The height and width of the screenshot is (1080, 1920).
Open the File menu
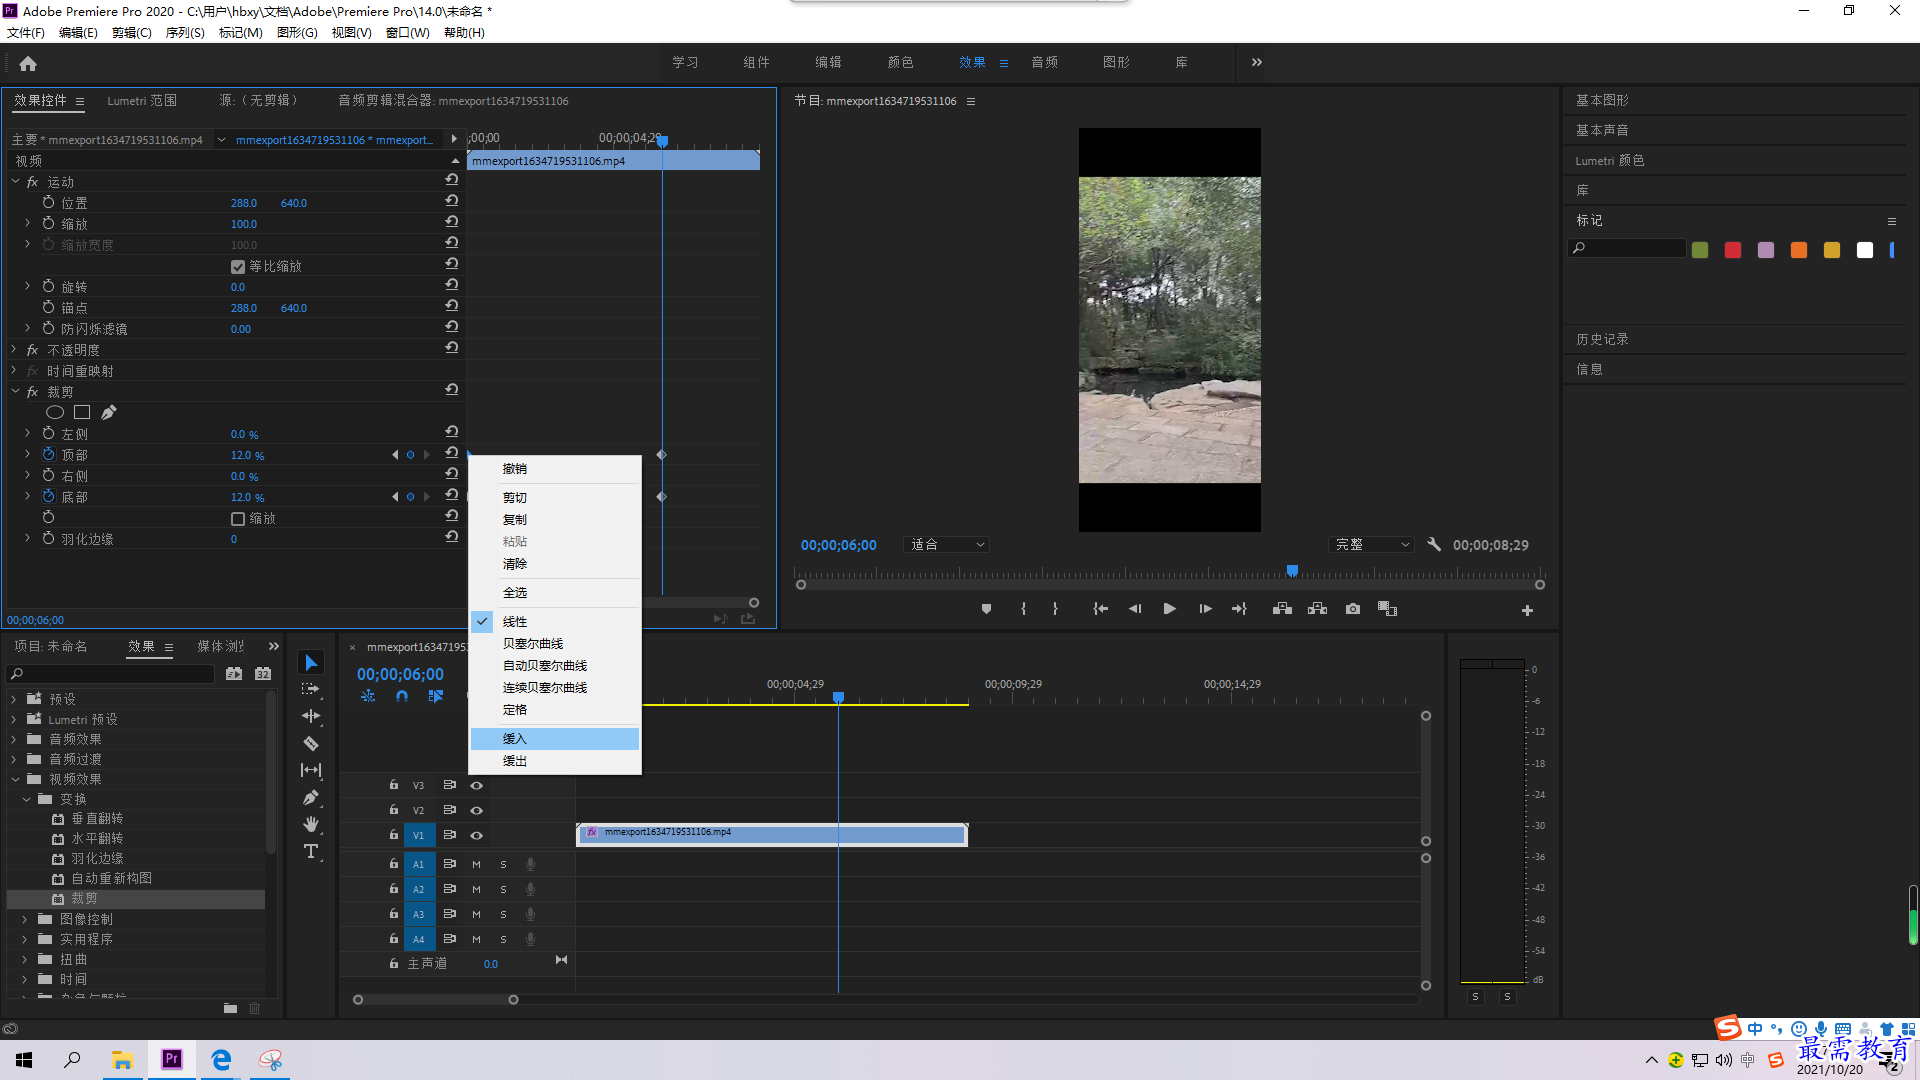(x=26, y=33)
